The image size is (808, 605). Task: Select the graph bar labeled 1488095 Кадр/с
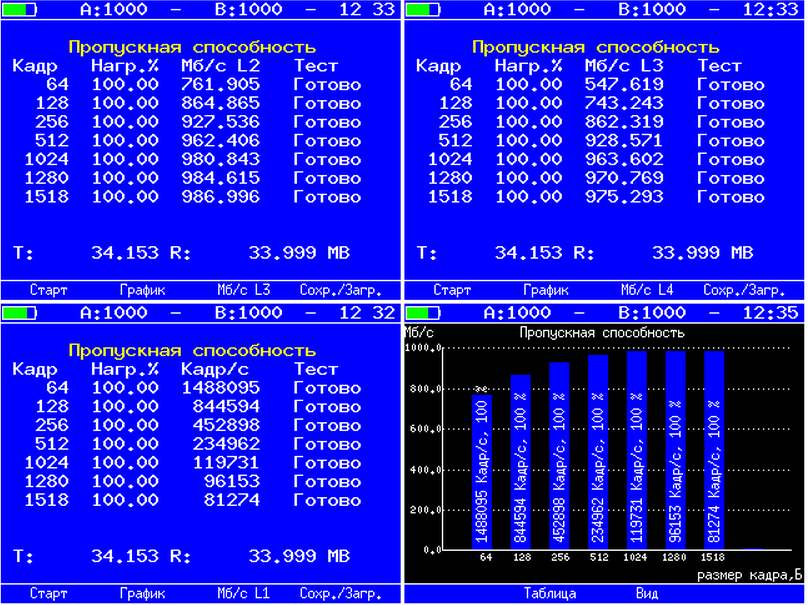(x=482, y=472)
